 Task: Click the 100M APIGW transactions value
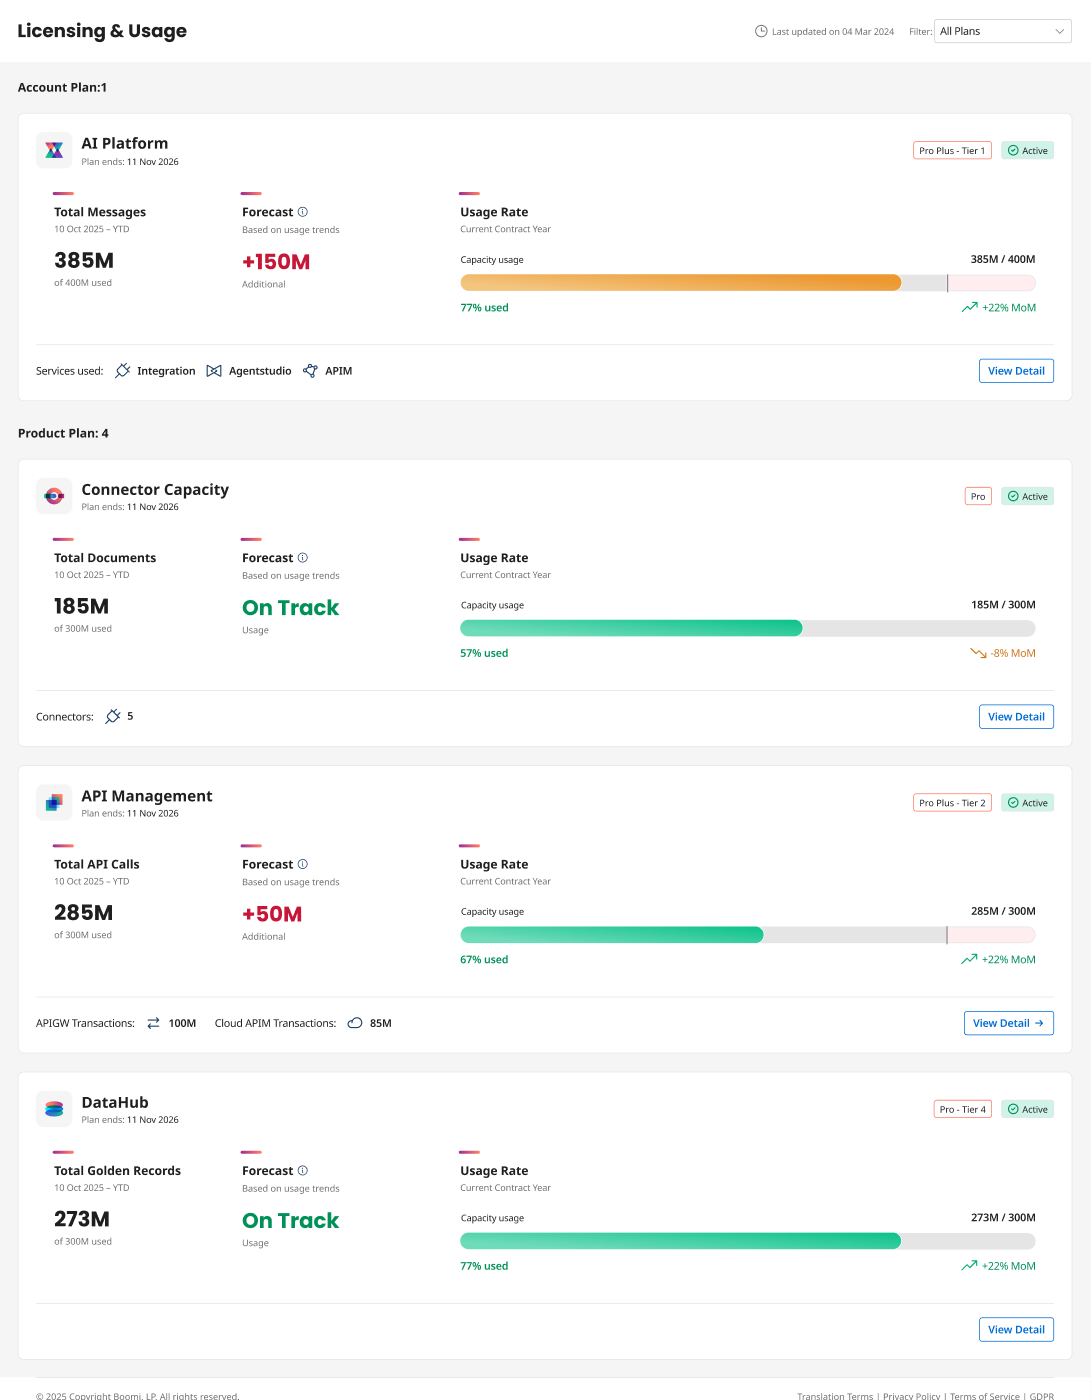182,1023
